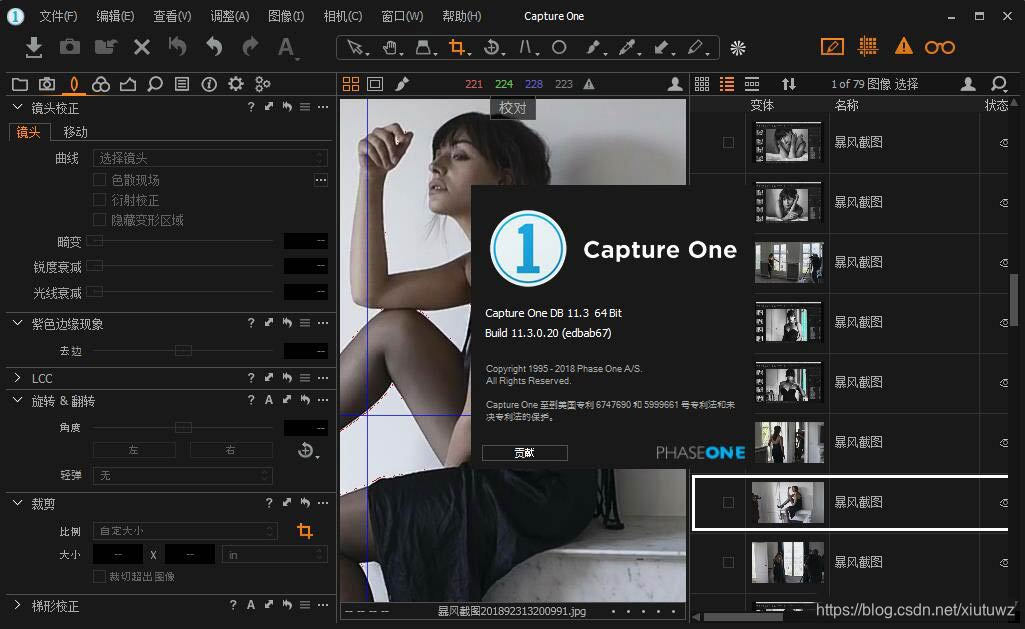The width and height of the screenshot is (1025, 629).
Task: Tick checkbox of first 暴风截图 row
Action: pos(728,143)
